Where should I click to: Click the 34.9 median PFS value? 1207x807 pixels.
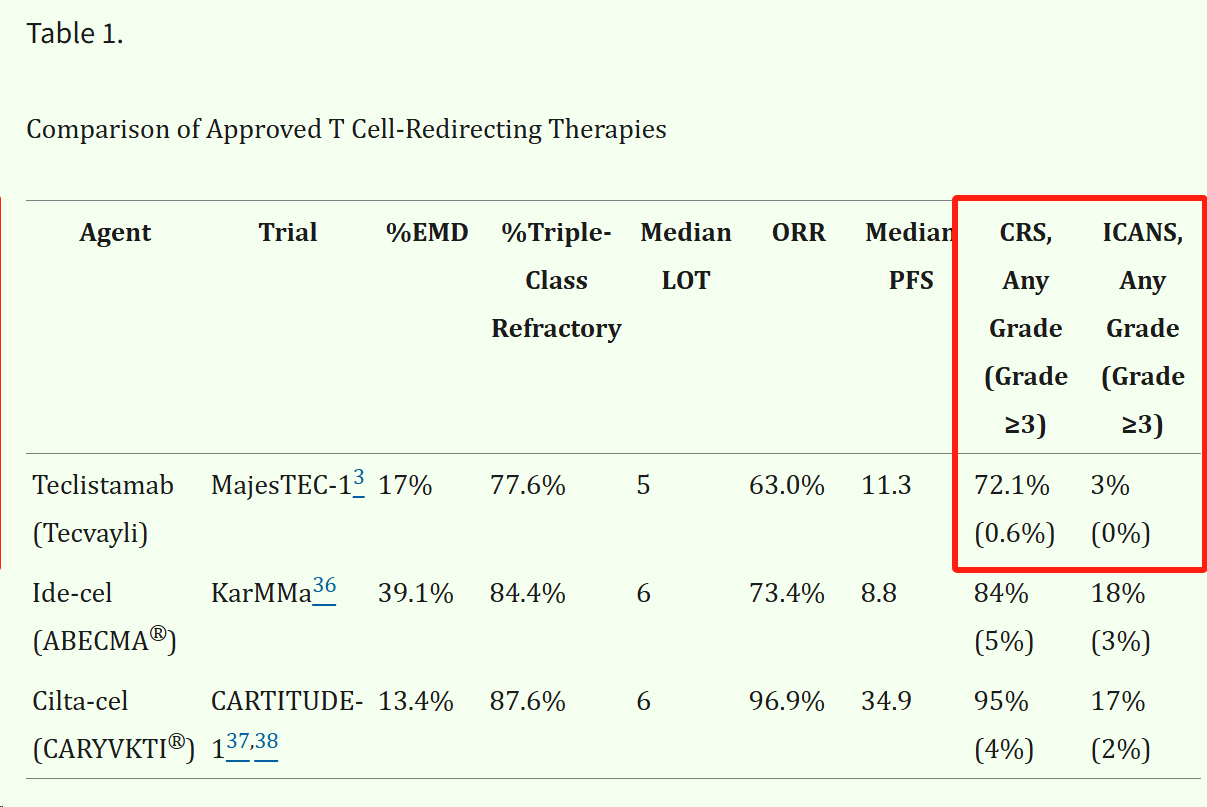pyautogui.click(x=886, y=702)
